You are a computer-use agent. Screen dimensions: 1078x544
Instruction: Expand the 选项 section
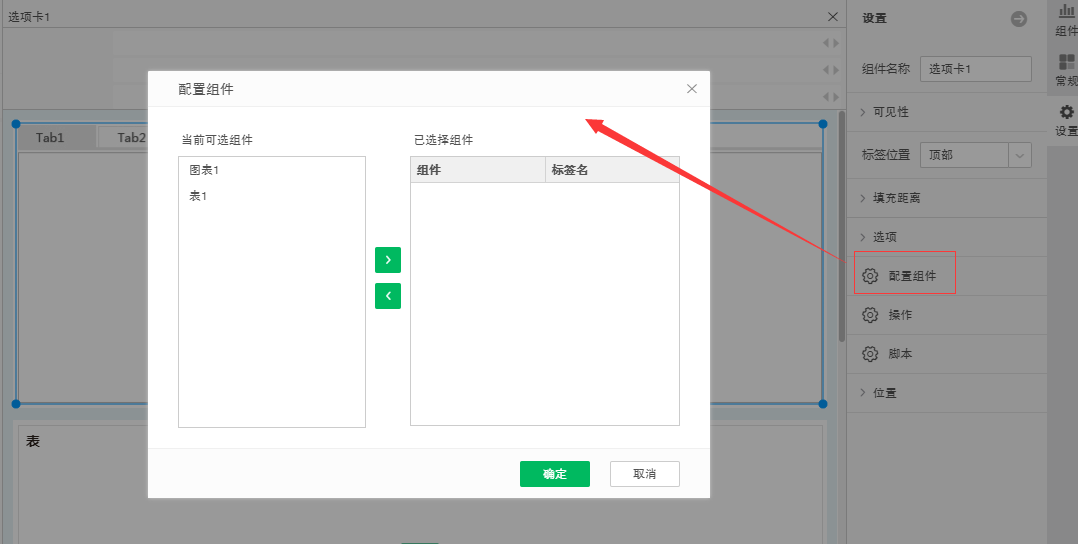click(x=884, y=237)
